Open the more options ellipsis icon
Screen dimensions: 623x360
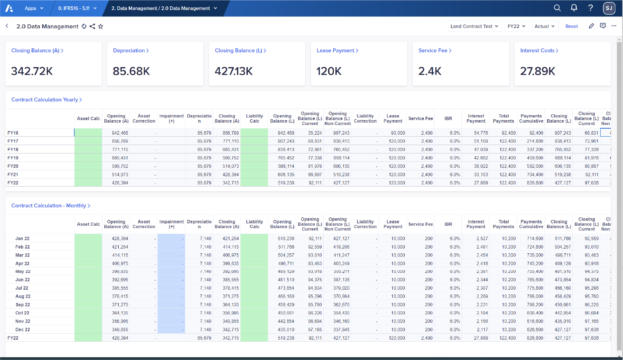click(x=614, y=26)
